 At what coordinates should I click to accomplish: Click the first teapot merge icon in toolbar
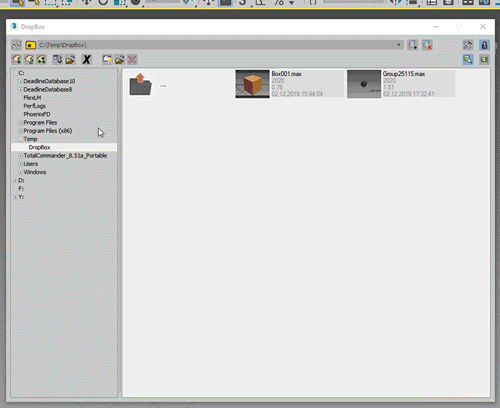pyautogui.click(x=16, y=60)
